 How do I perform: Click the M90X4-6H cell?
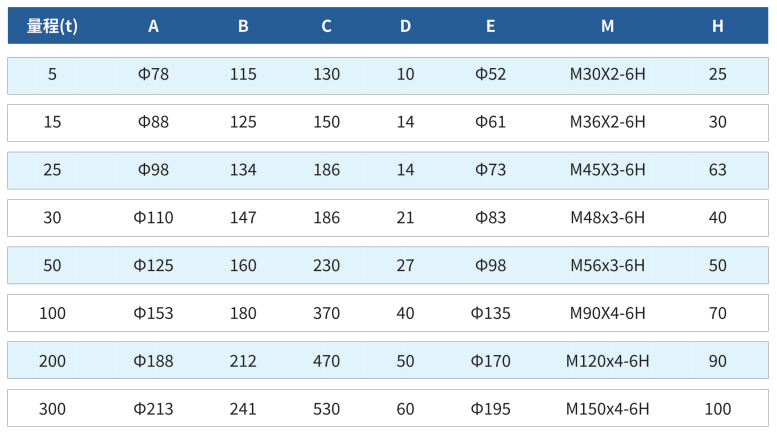click(608, 313)
